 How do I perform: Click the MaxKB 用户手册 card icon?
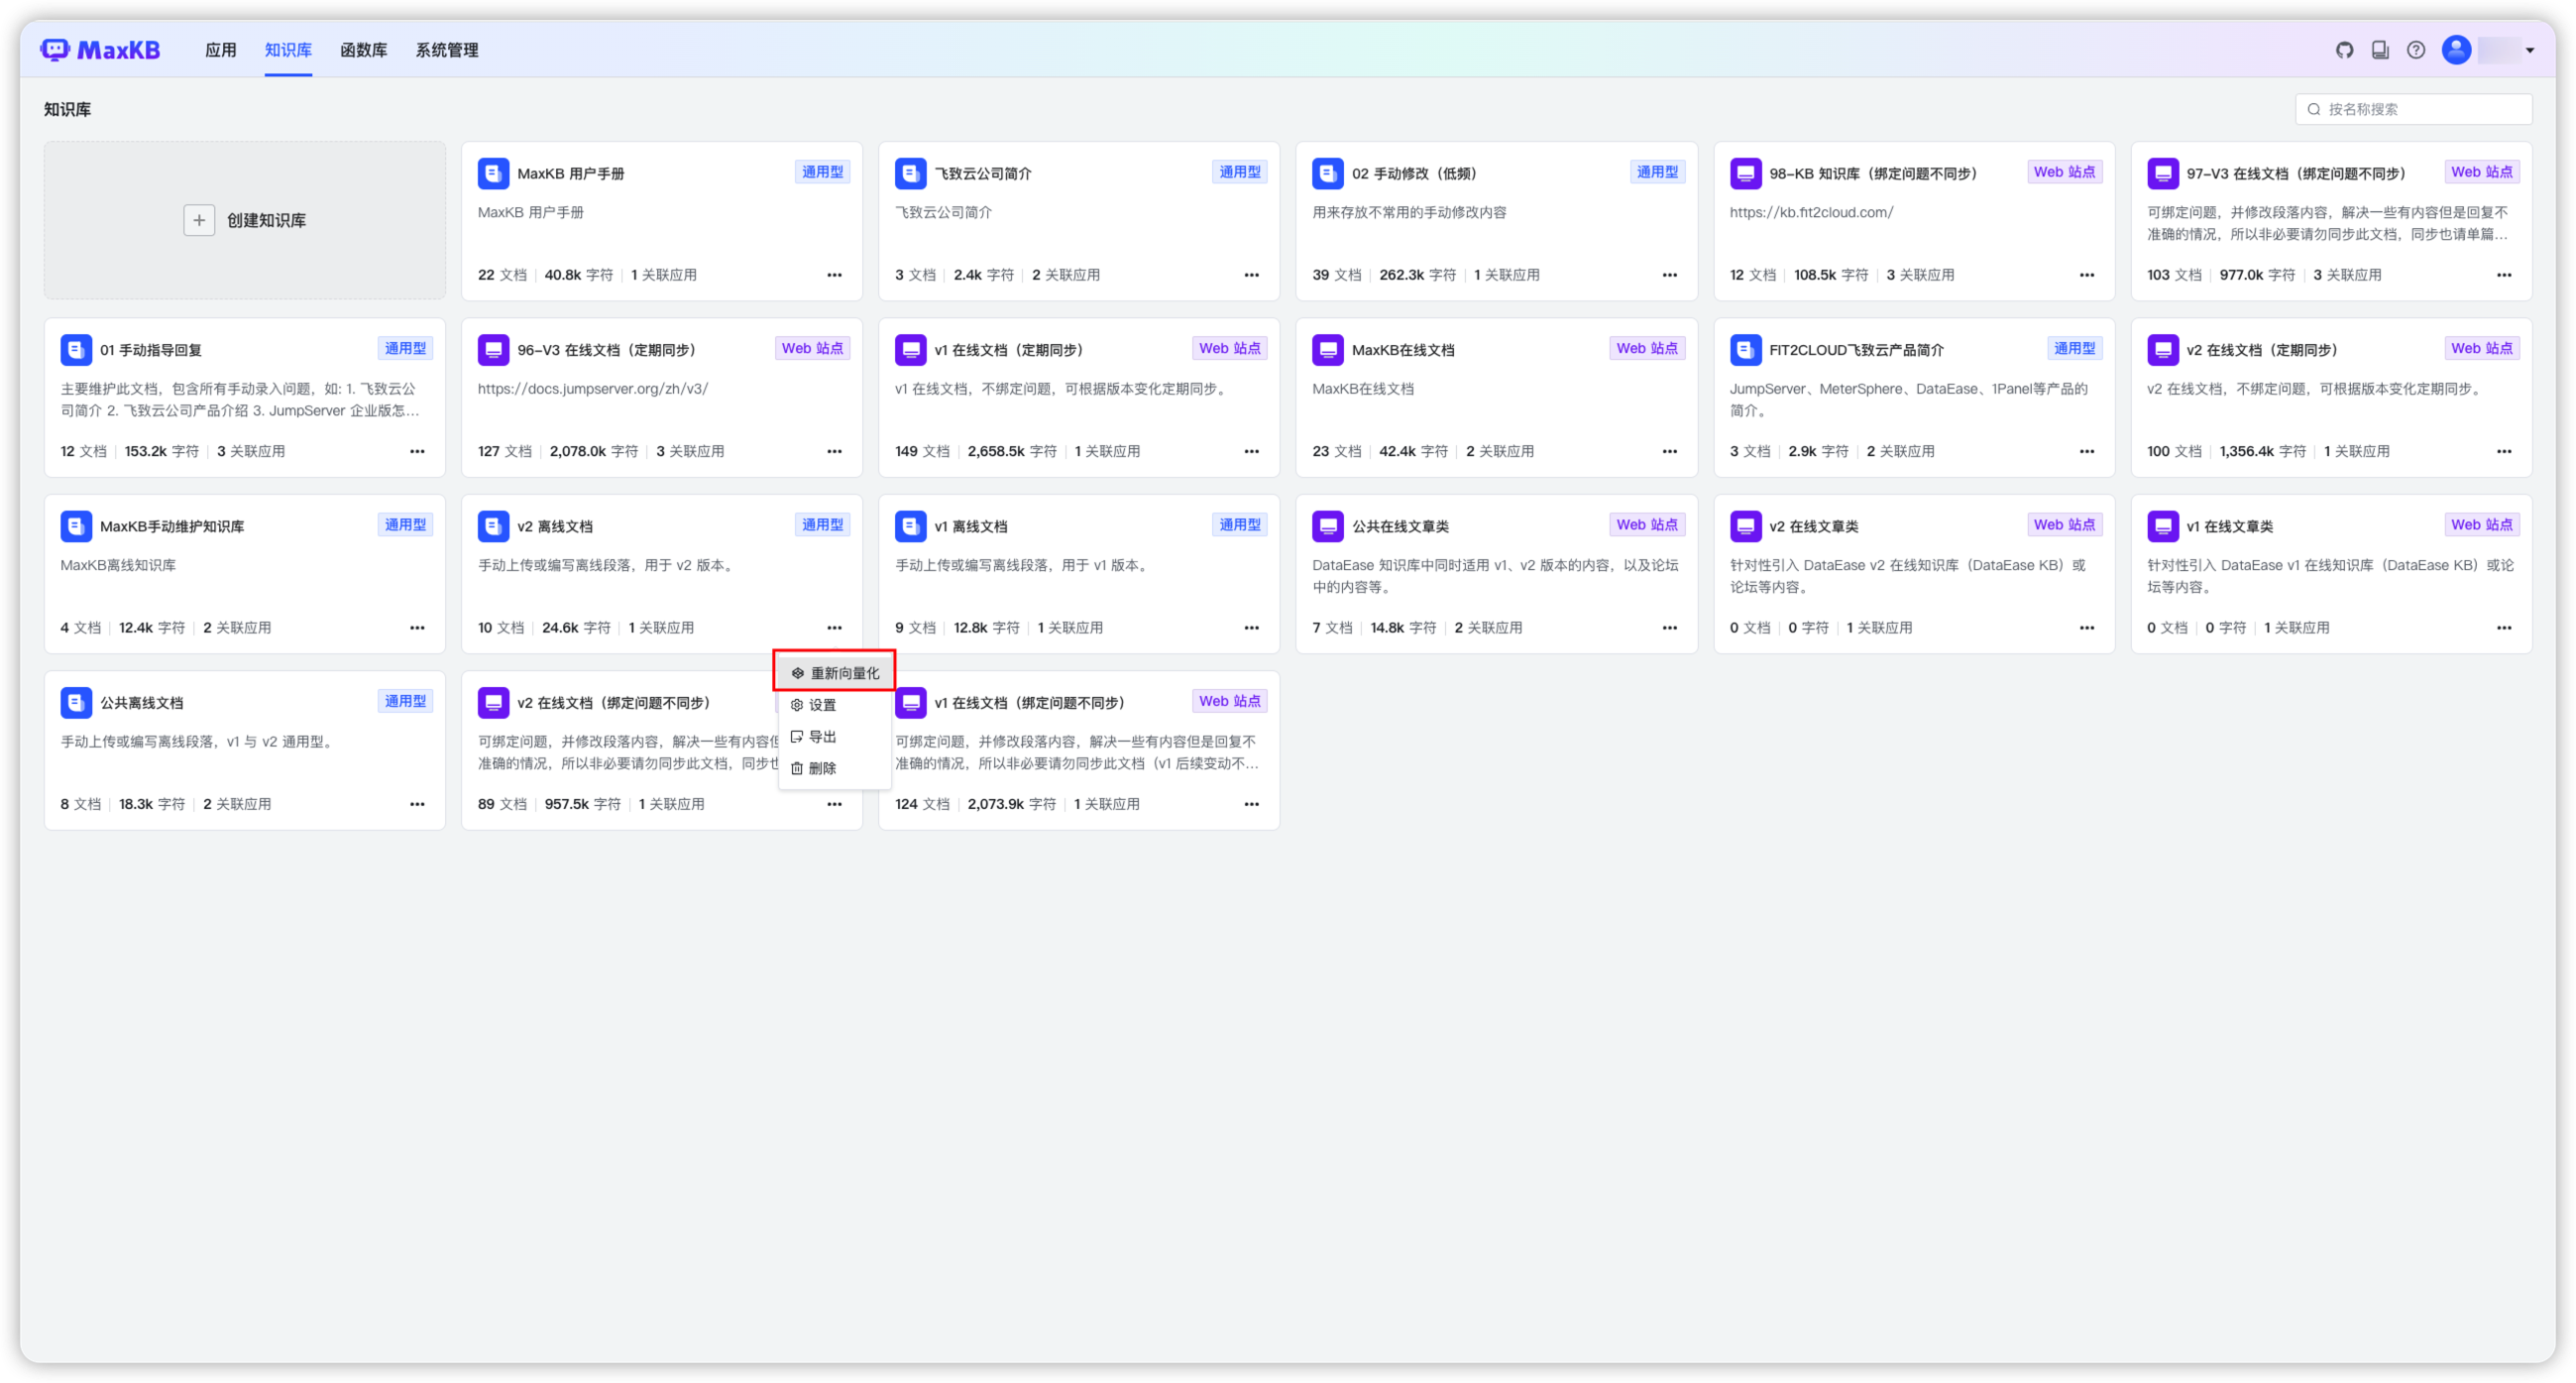(x=493, y=173)
